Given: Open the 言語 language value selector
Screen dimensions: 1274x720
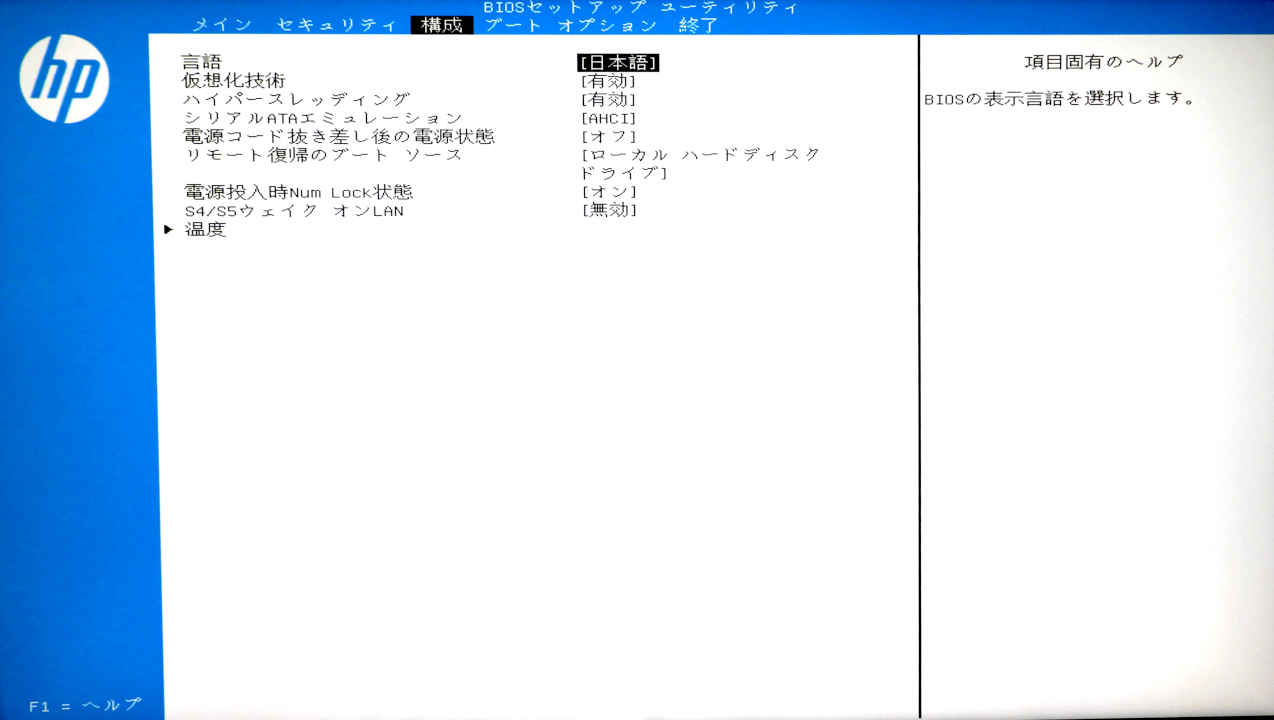Looking at the screenshot, I should [x=619, y=61].
